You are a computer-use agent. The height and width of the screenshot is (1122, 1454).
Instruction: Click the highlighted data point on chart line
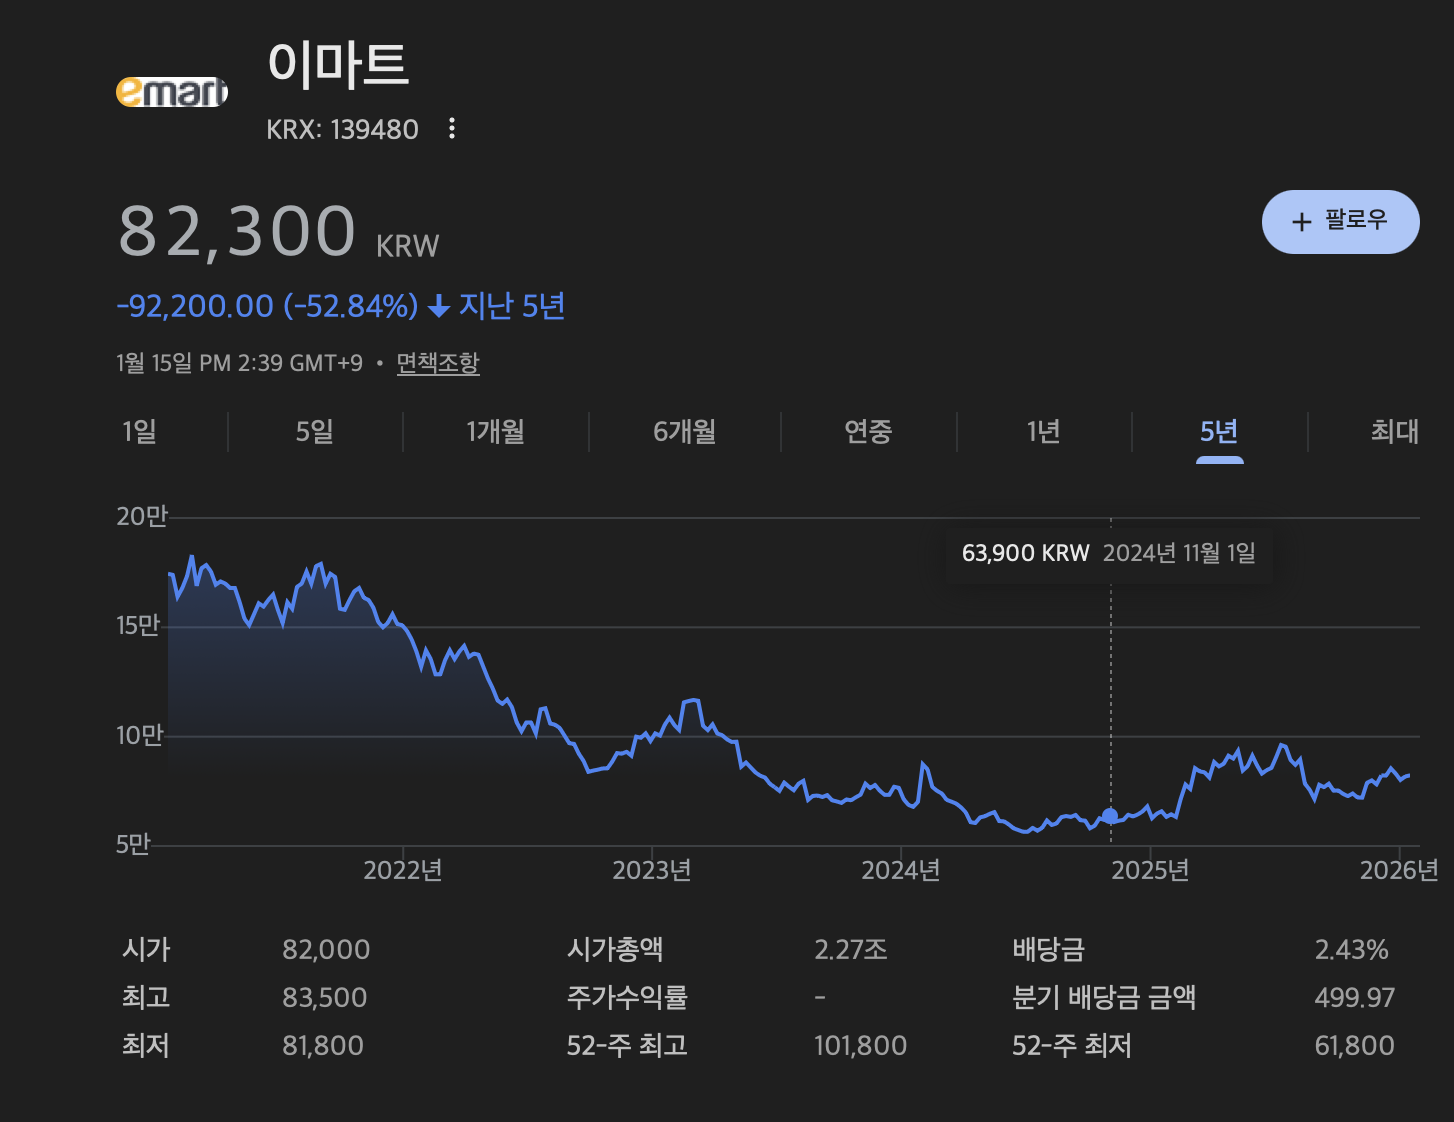pos(1110,816)
